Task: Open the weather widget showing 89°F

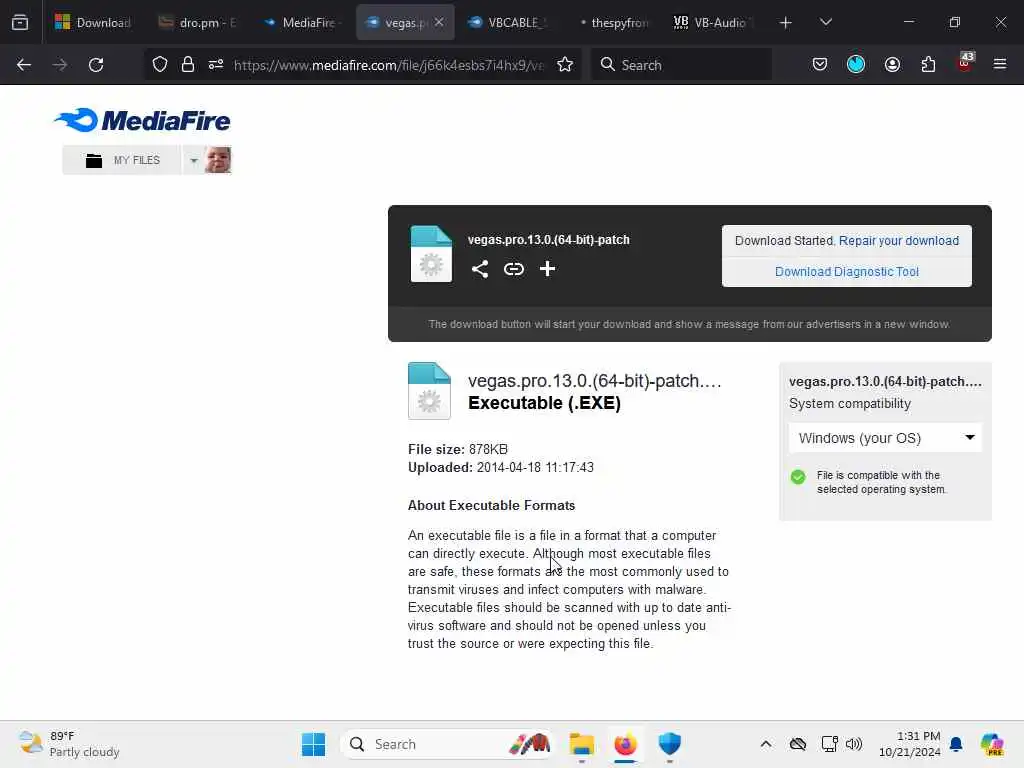Action: click(x=69, y=744)
